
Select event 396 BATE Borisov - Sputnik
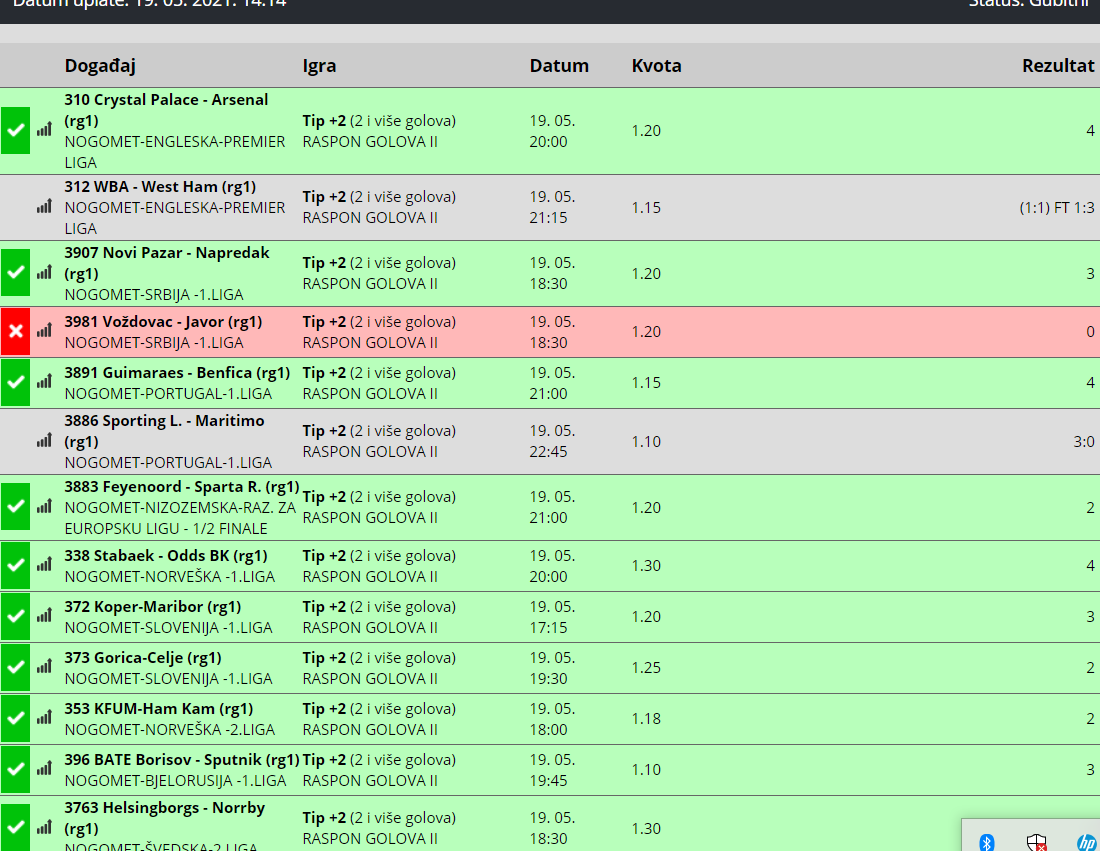tap(182, 760)
